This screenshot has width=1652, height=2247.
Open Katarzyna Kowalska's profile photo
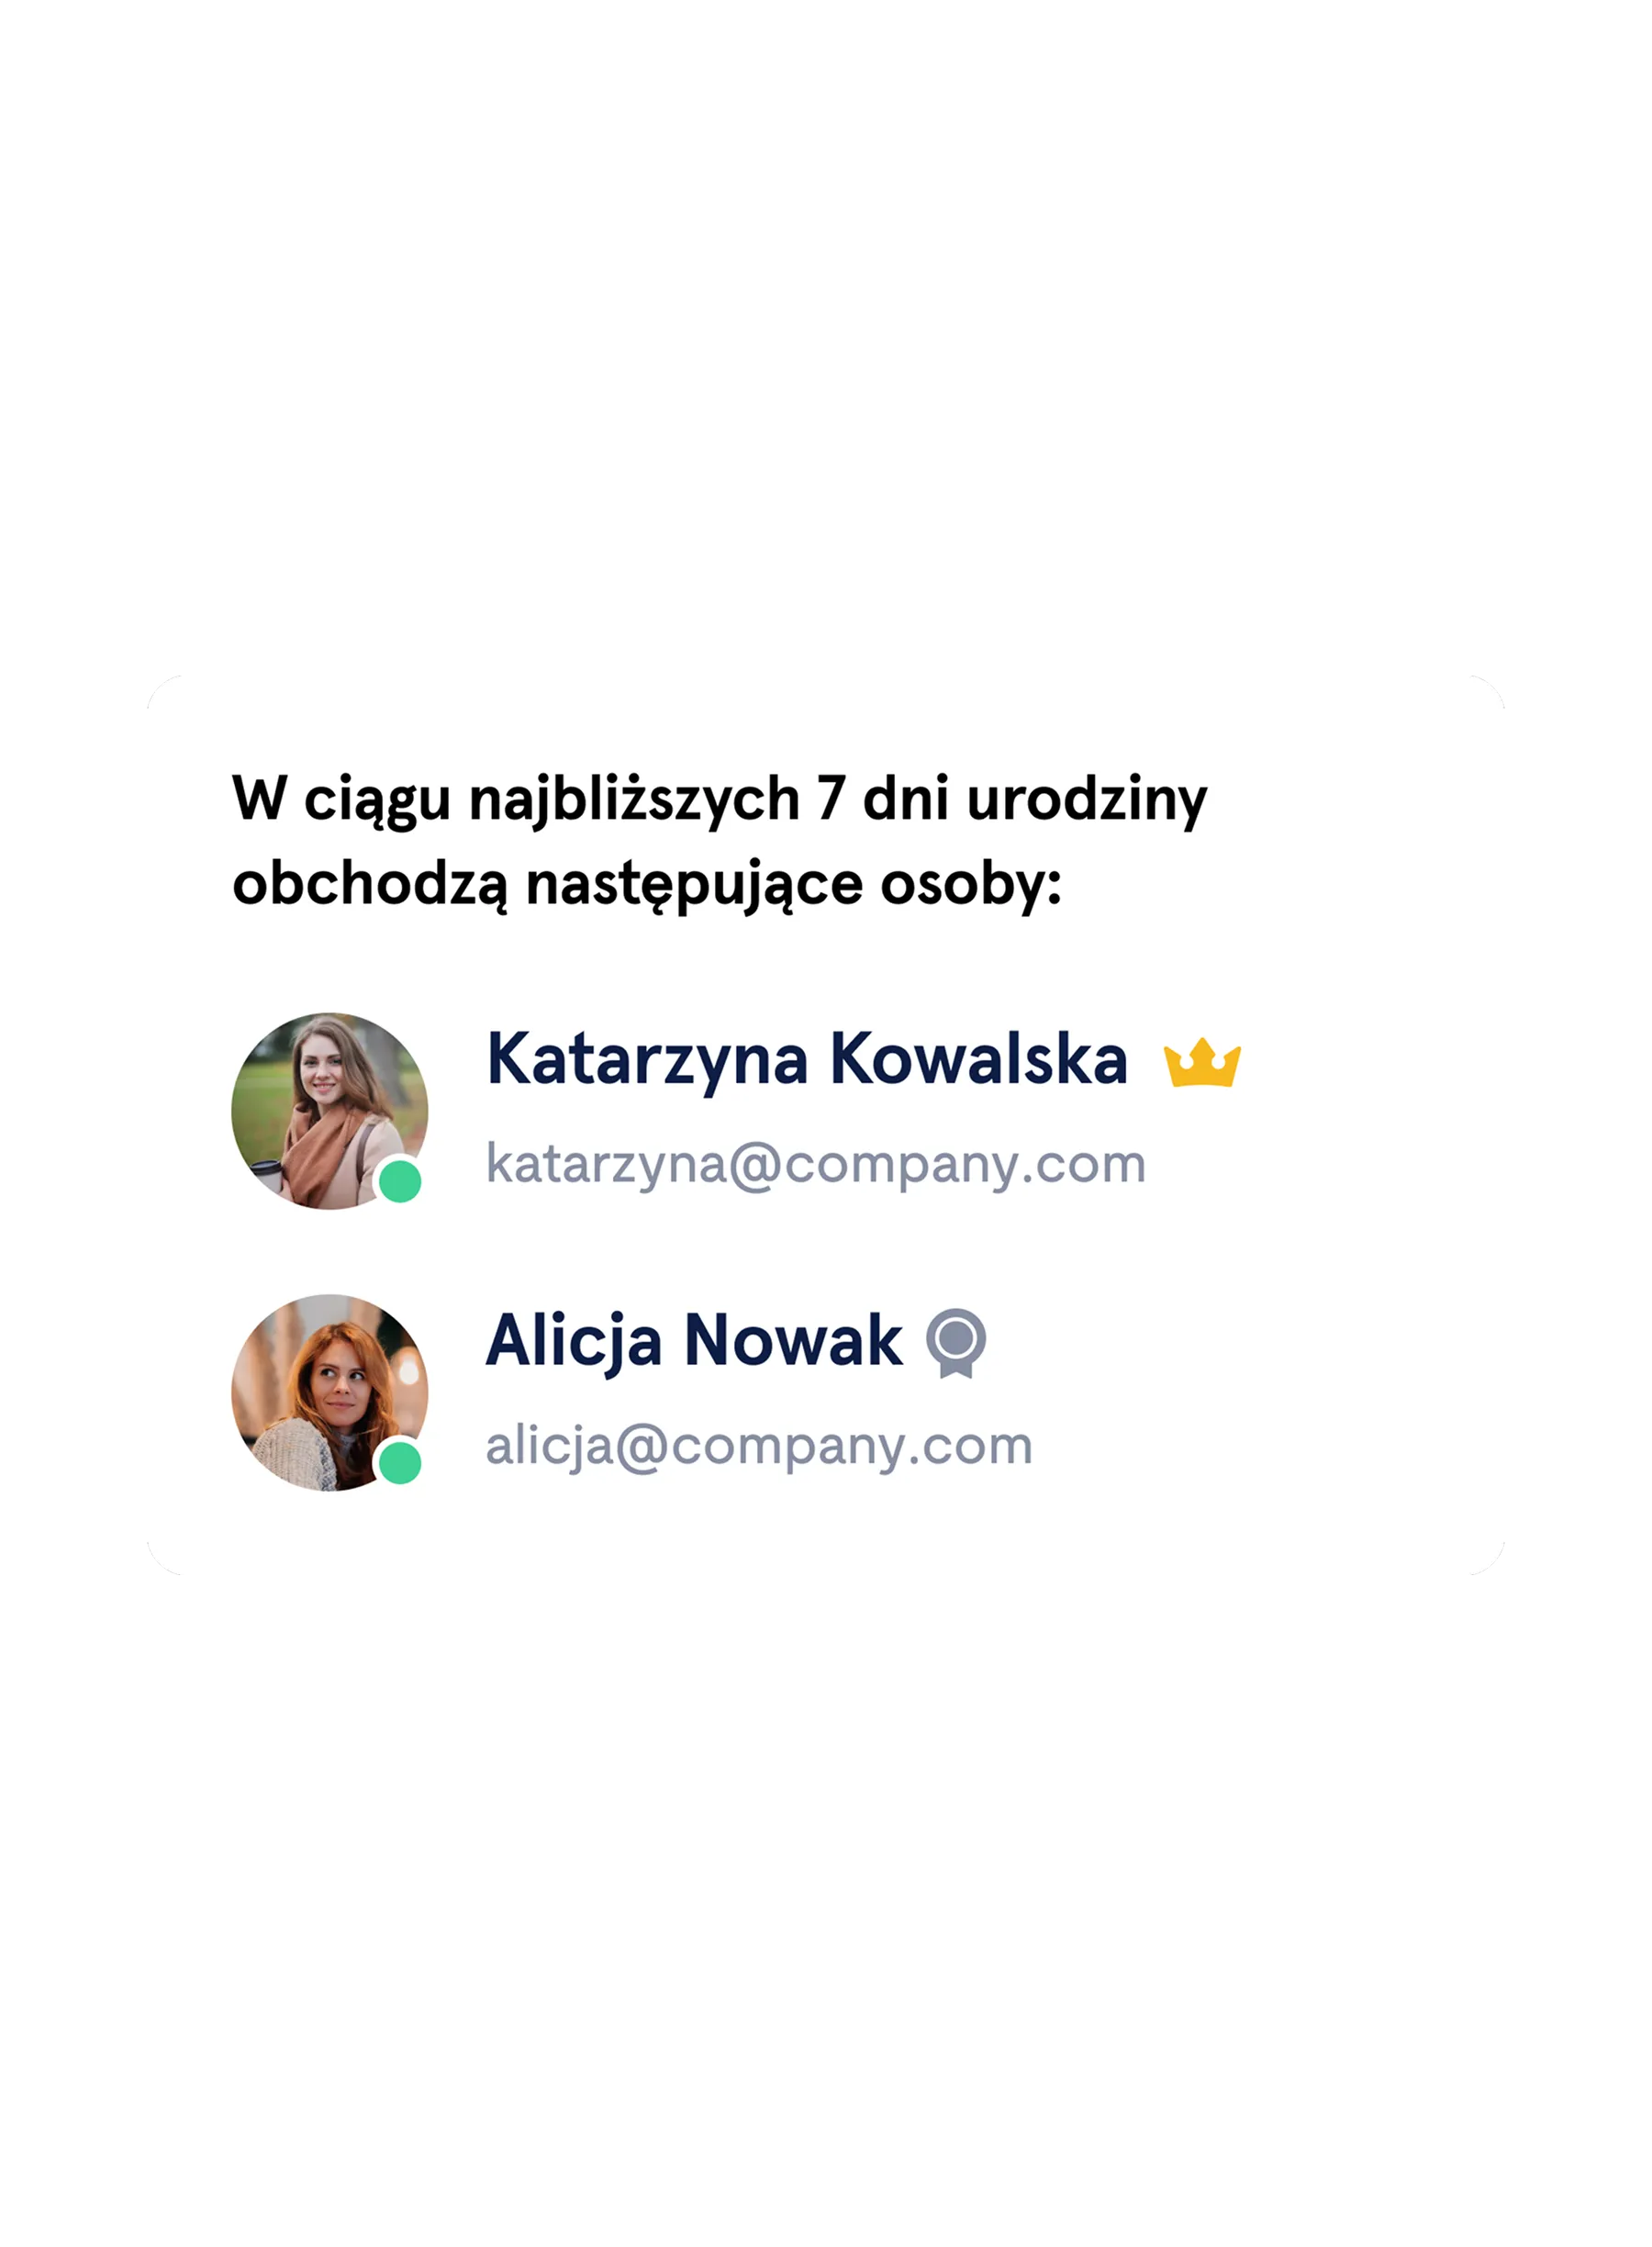(x=330, y=1111)
